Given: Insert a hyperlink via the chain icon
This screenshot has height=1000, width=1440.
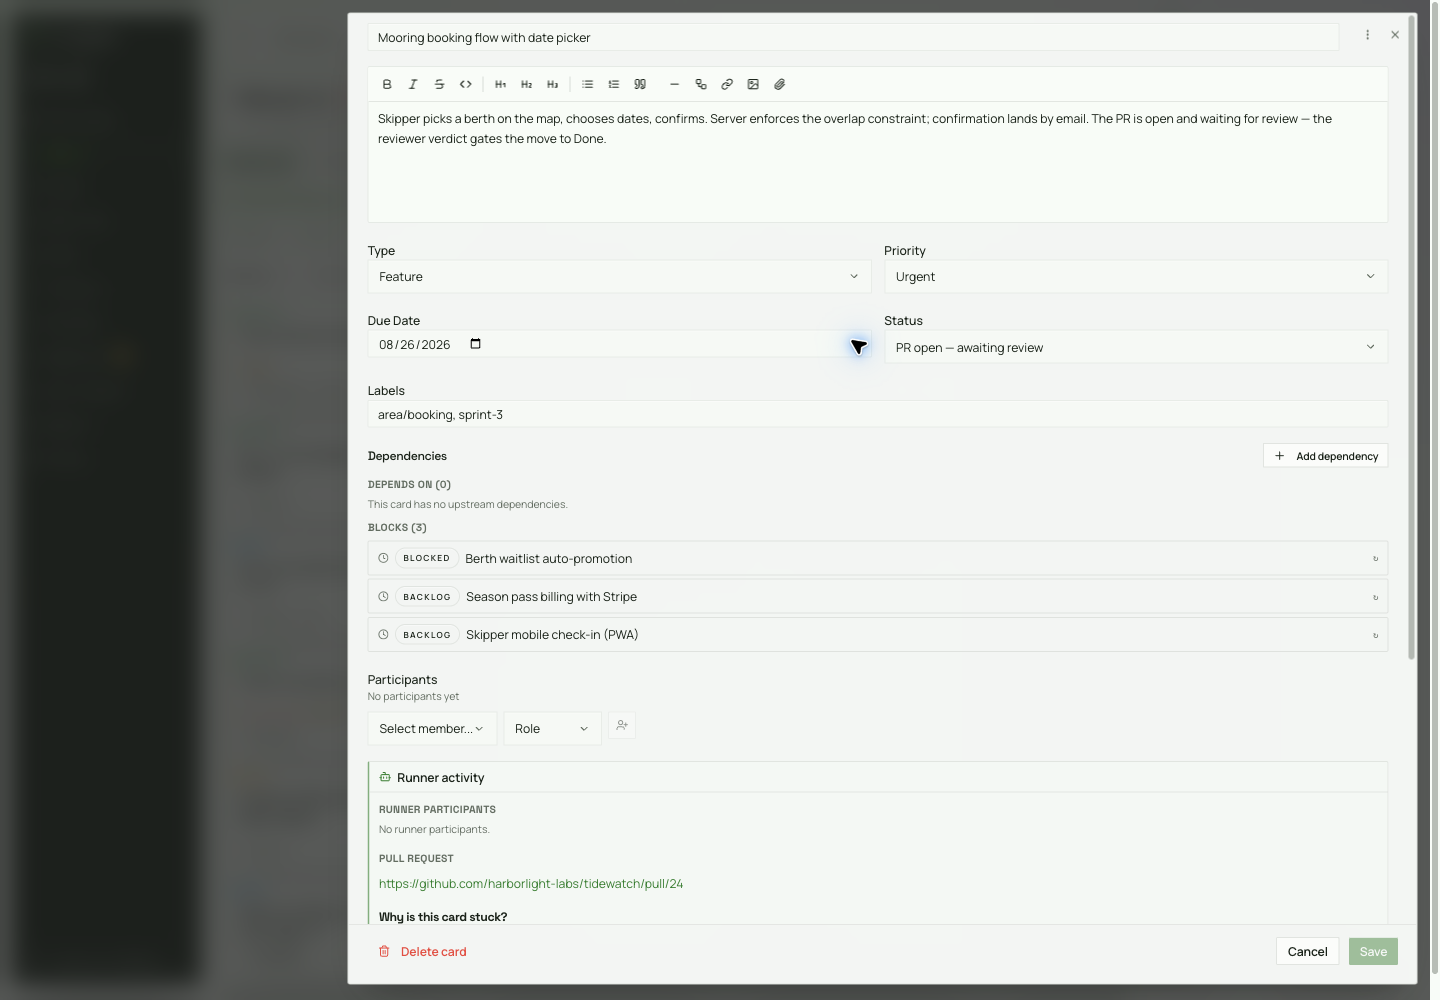Looking at the screenshot, I should (x=727, y=85).
